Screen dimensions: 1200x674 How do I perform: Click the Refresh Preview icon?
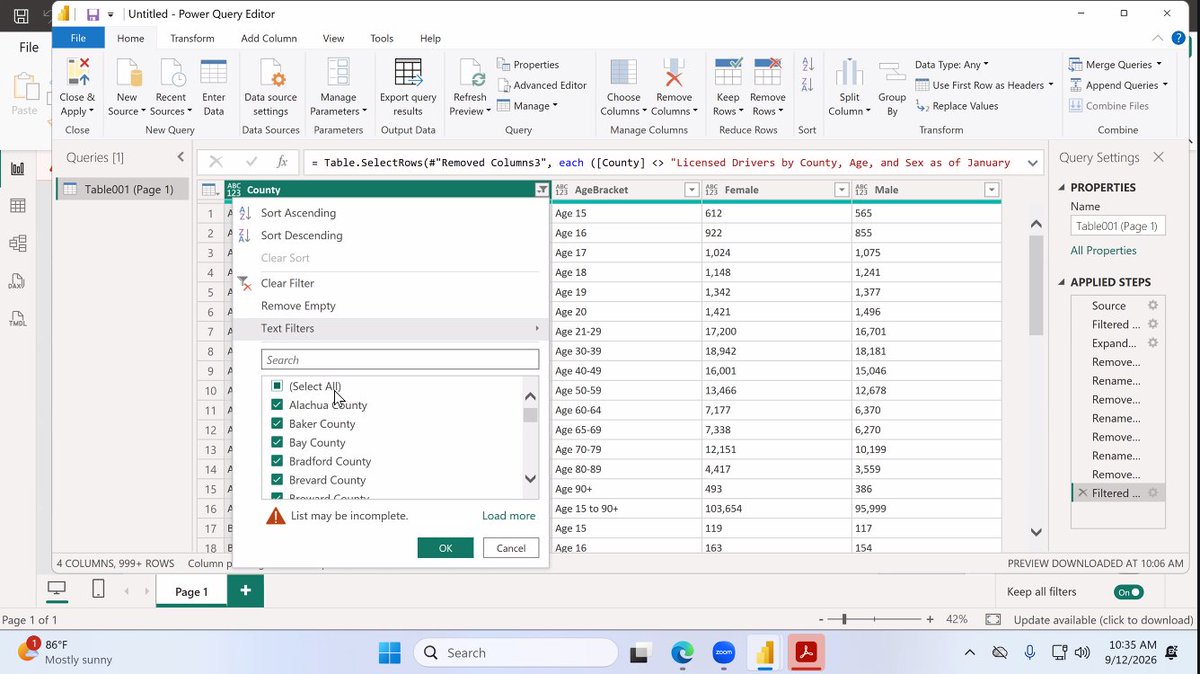tap(470, 72)
